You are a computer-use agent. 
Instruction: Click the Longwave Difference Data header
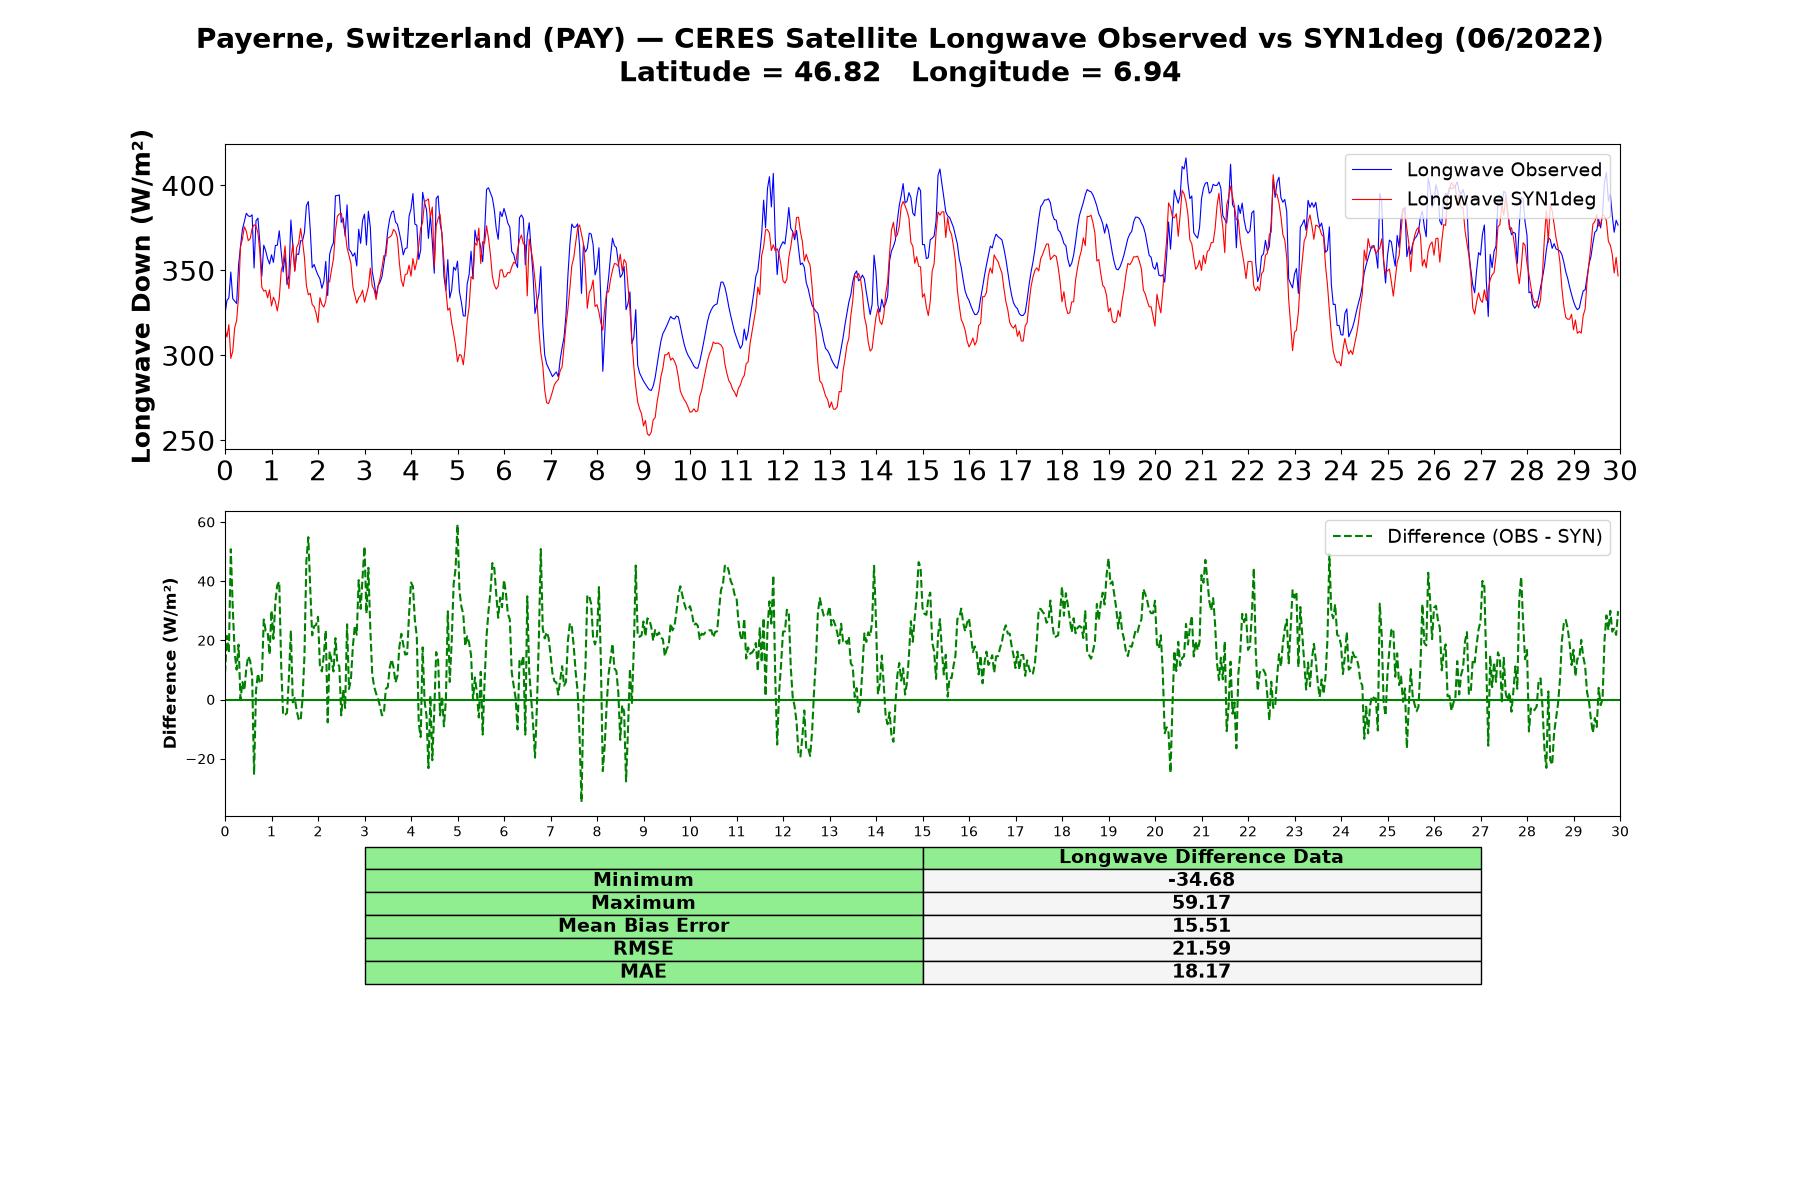[1201, 857]
